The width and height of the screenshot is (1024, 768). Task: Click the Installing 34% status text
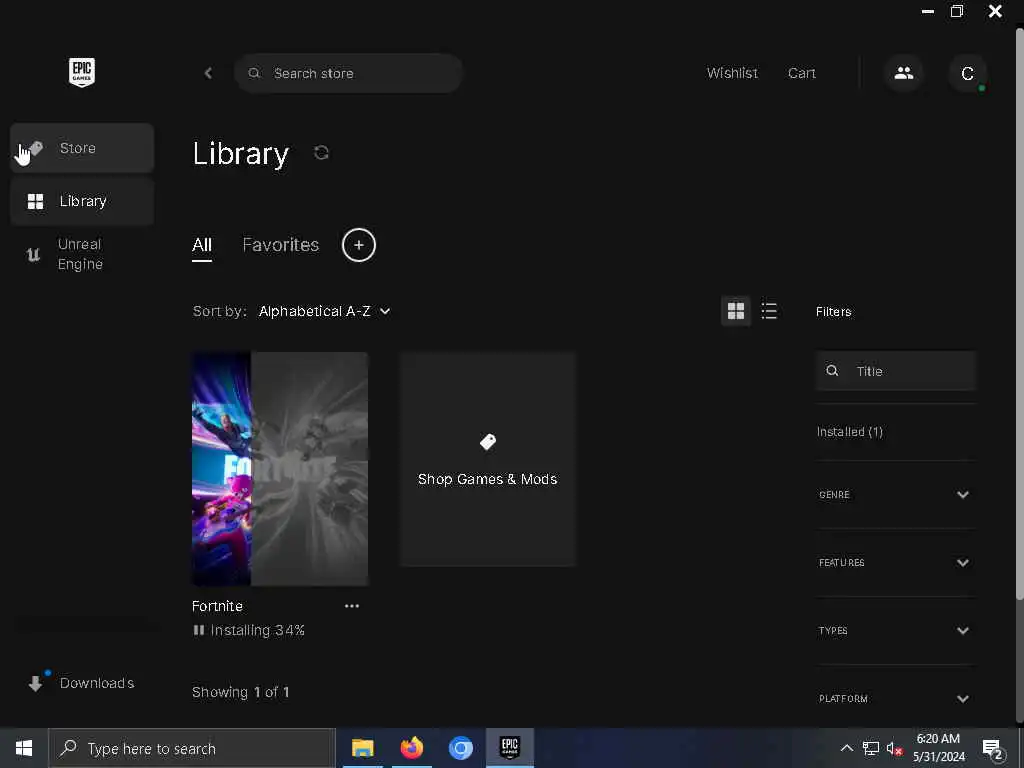pos(257,630)
